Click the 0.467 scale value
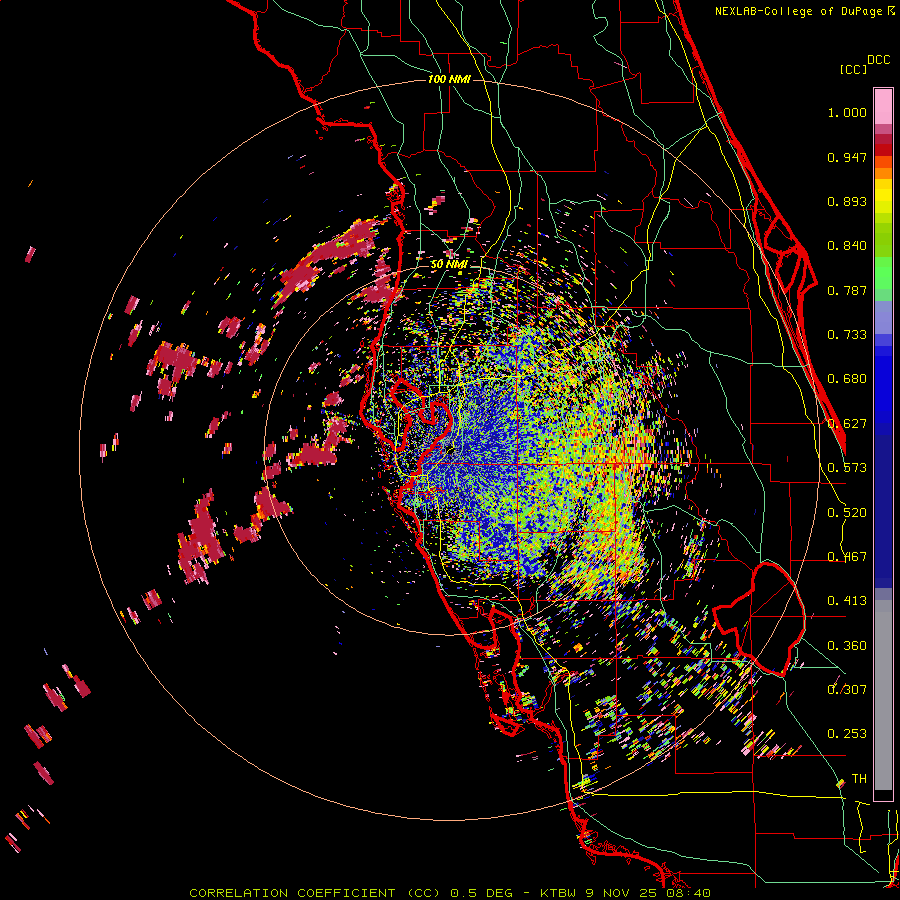The width and height of the screenshot is (900, 900). [847, 556]
